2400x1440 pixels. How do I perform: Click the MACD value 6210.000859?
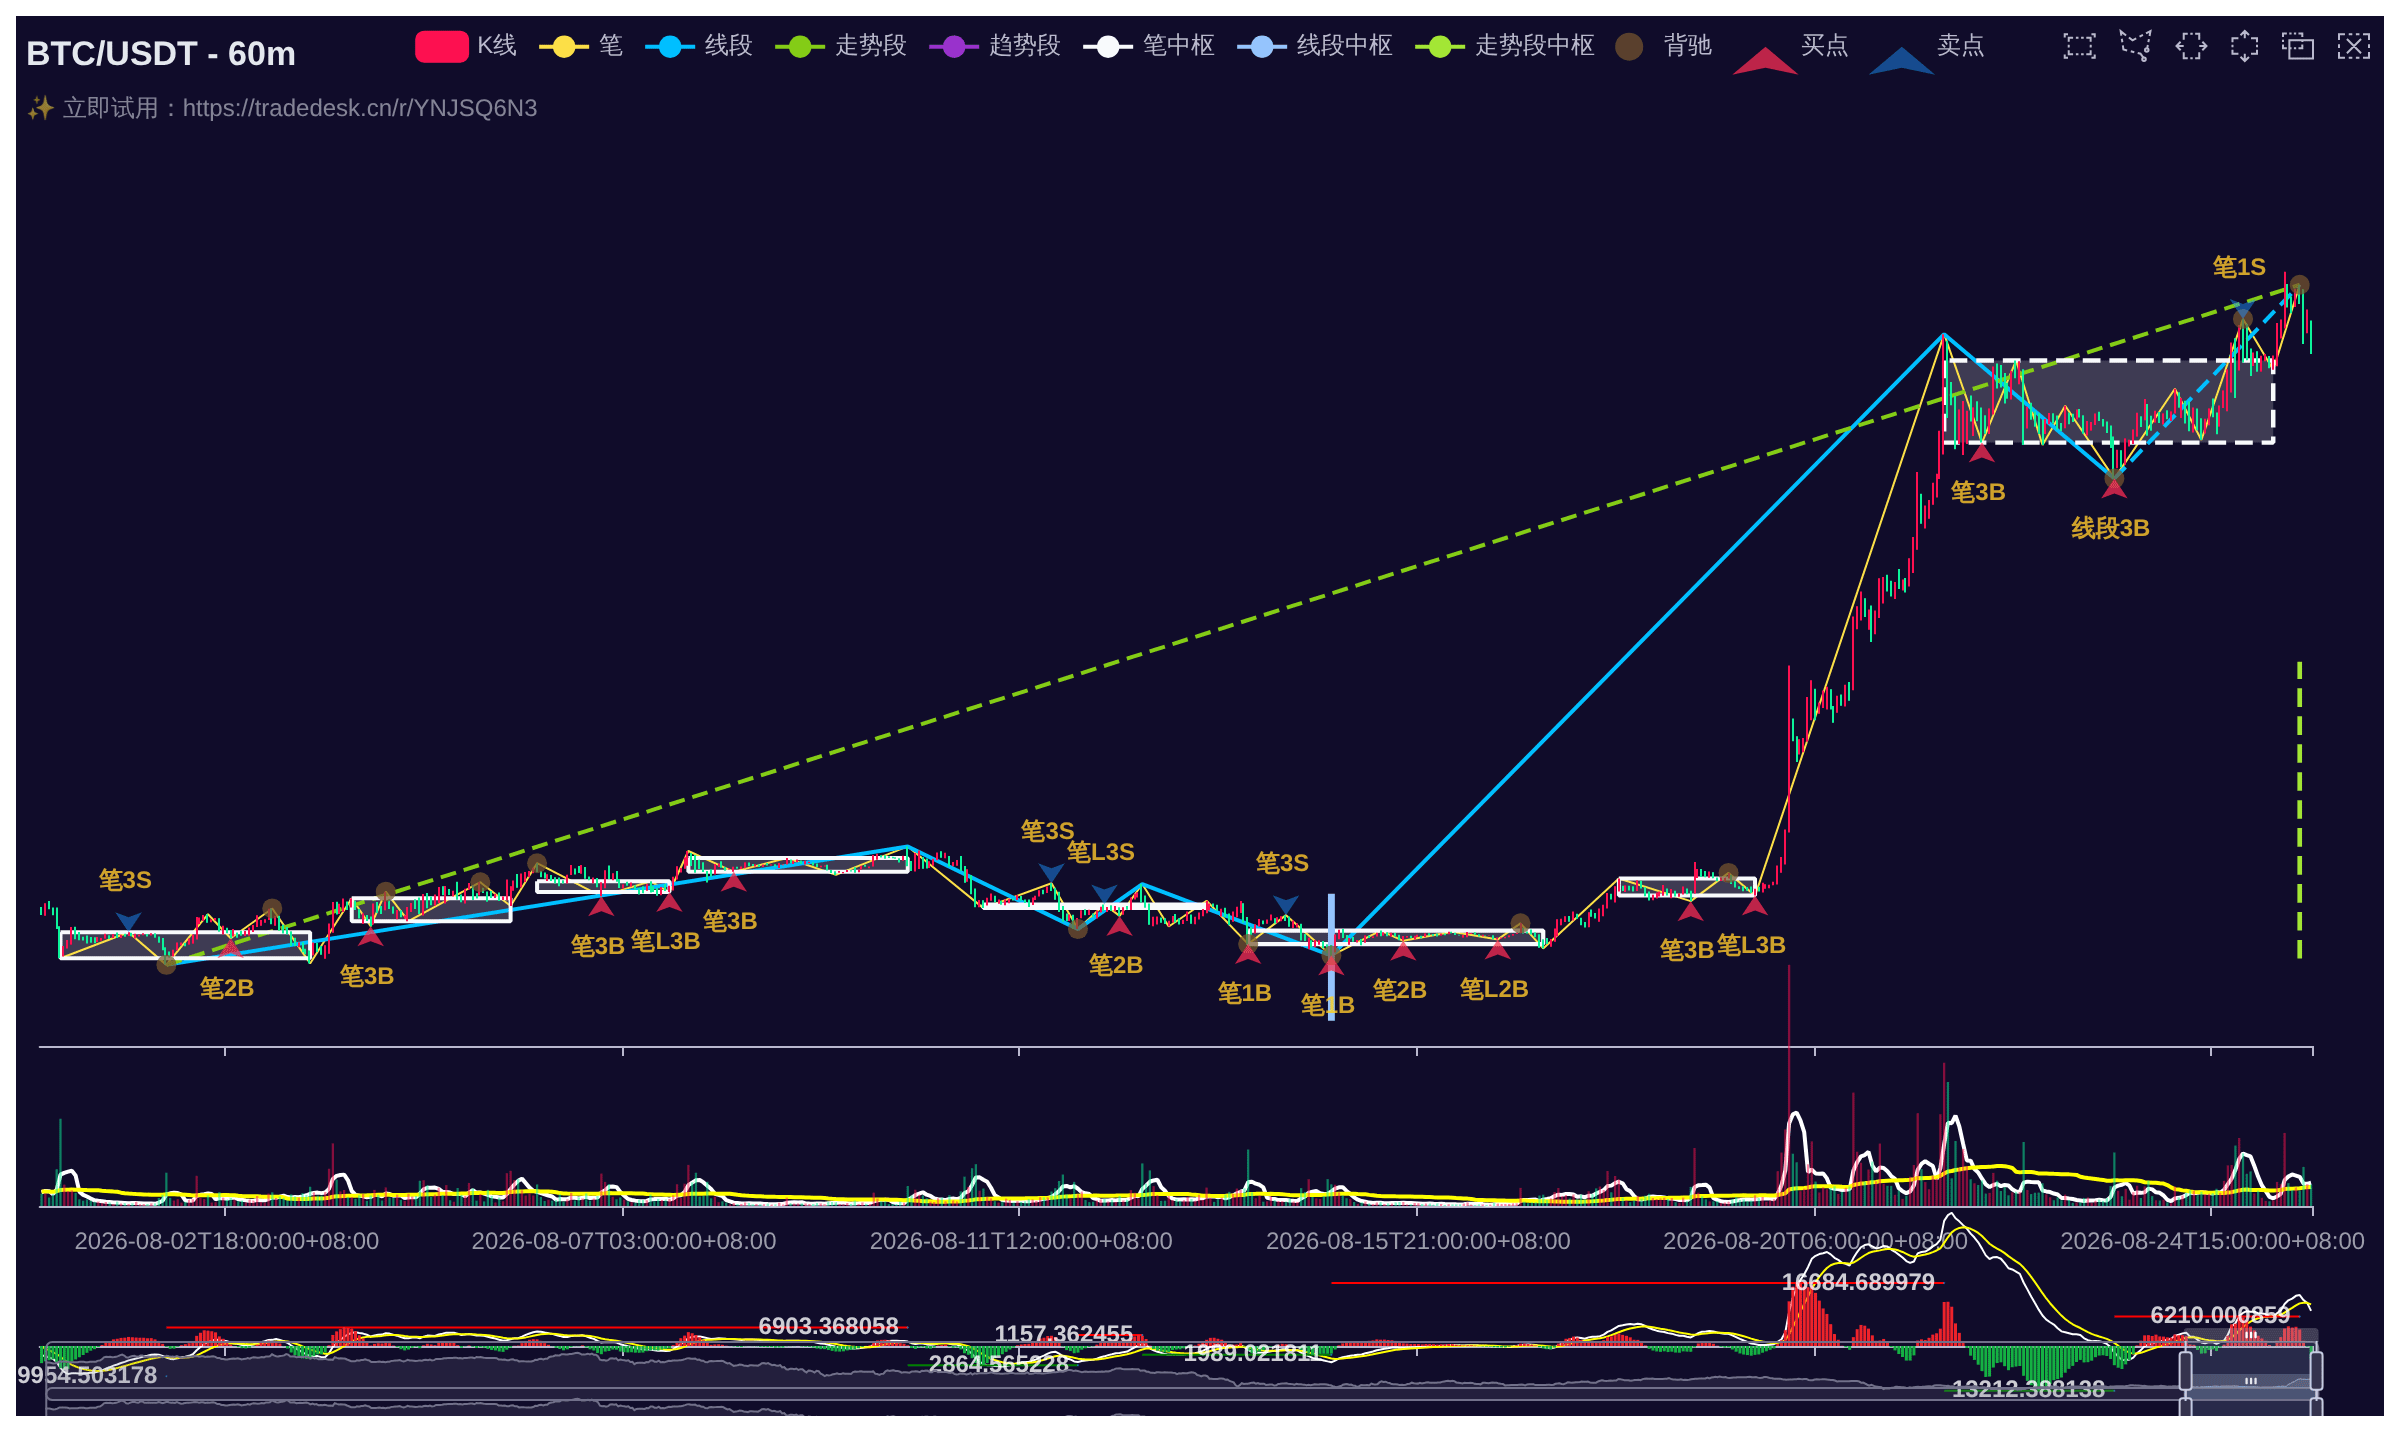(2220, 1315)
